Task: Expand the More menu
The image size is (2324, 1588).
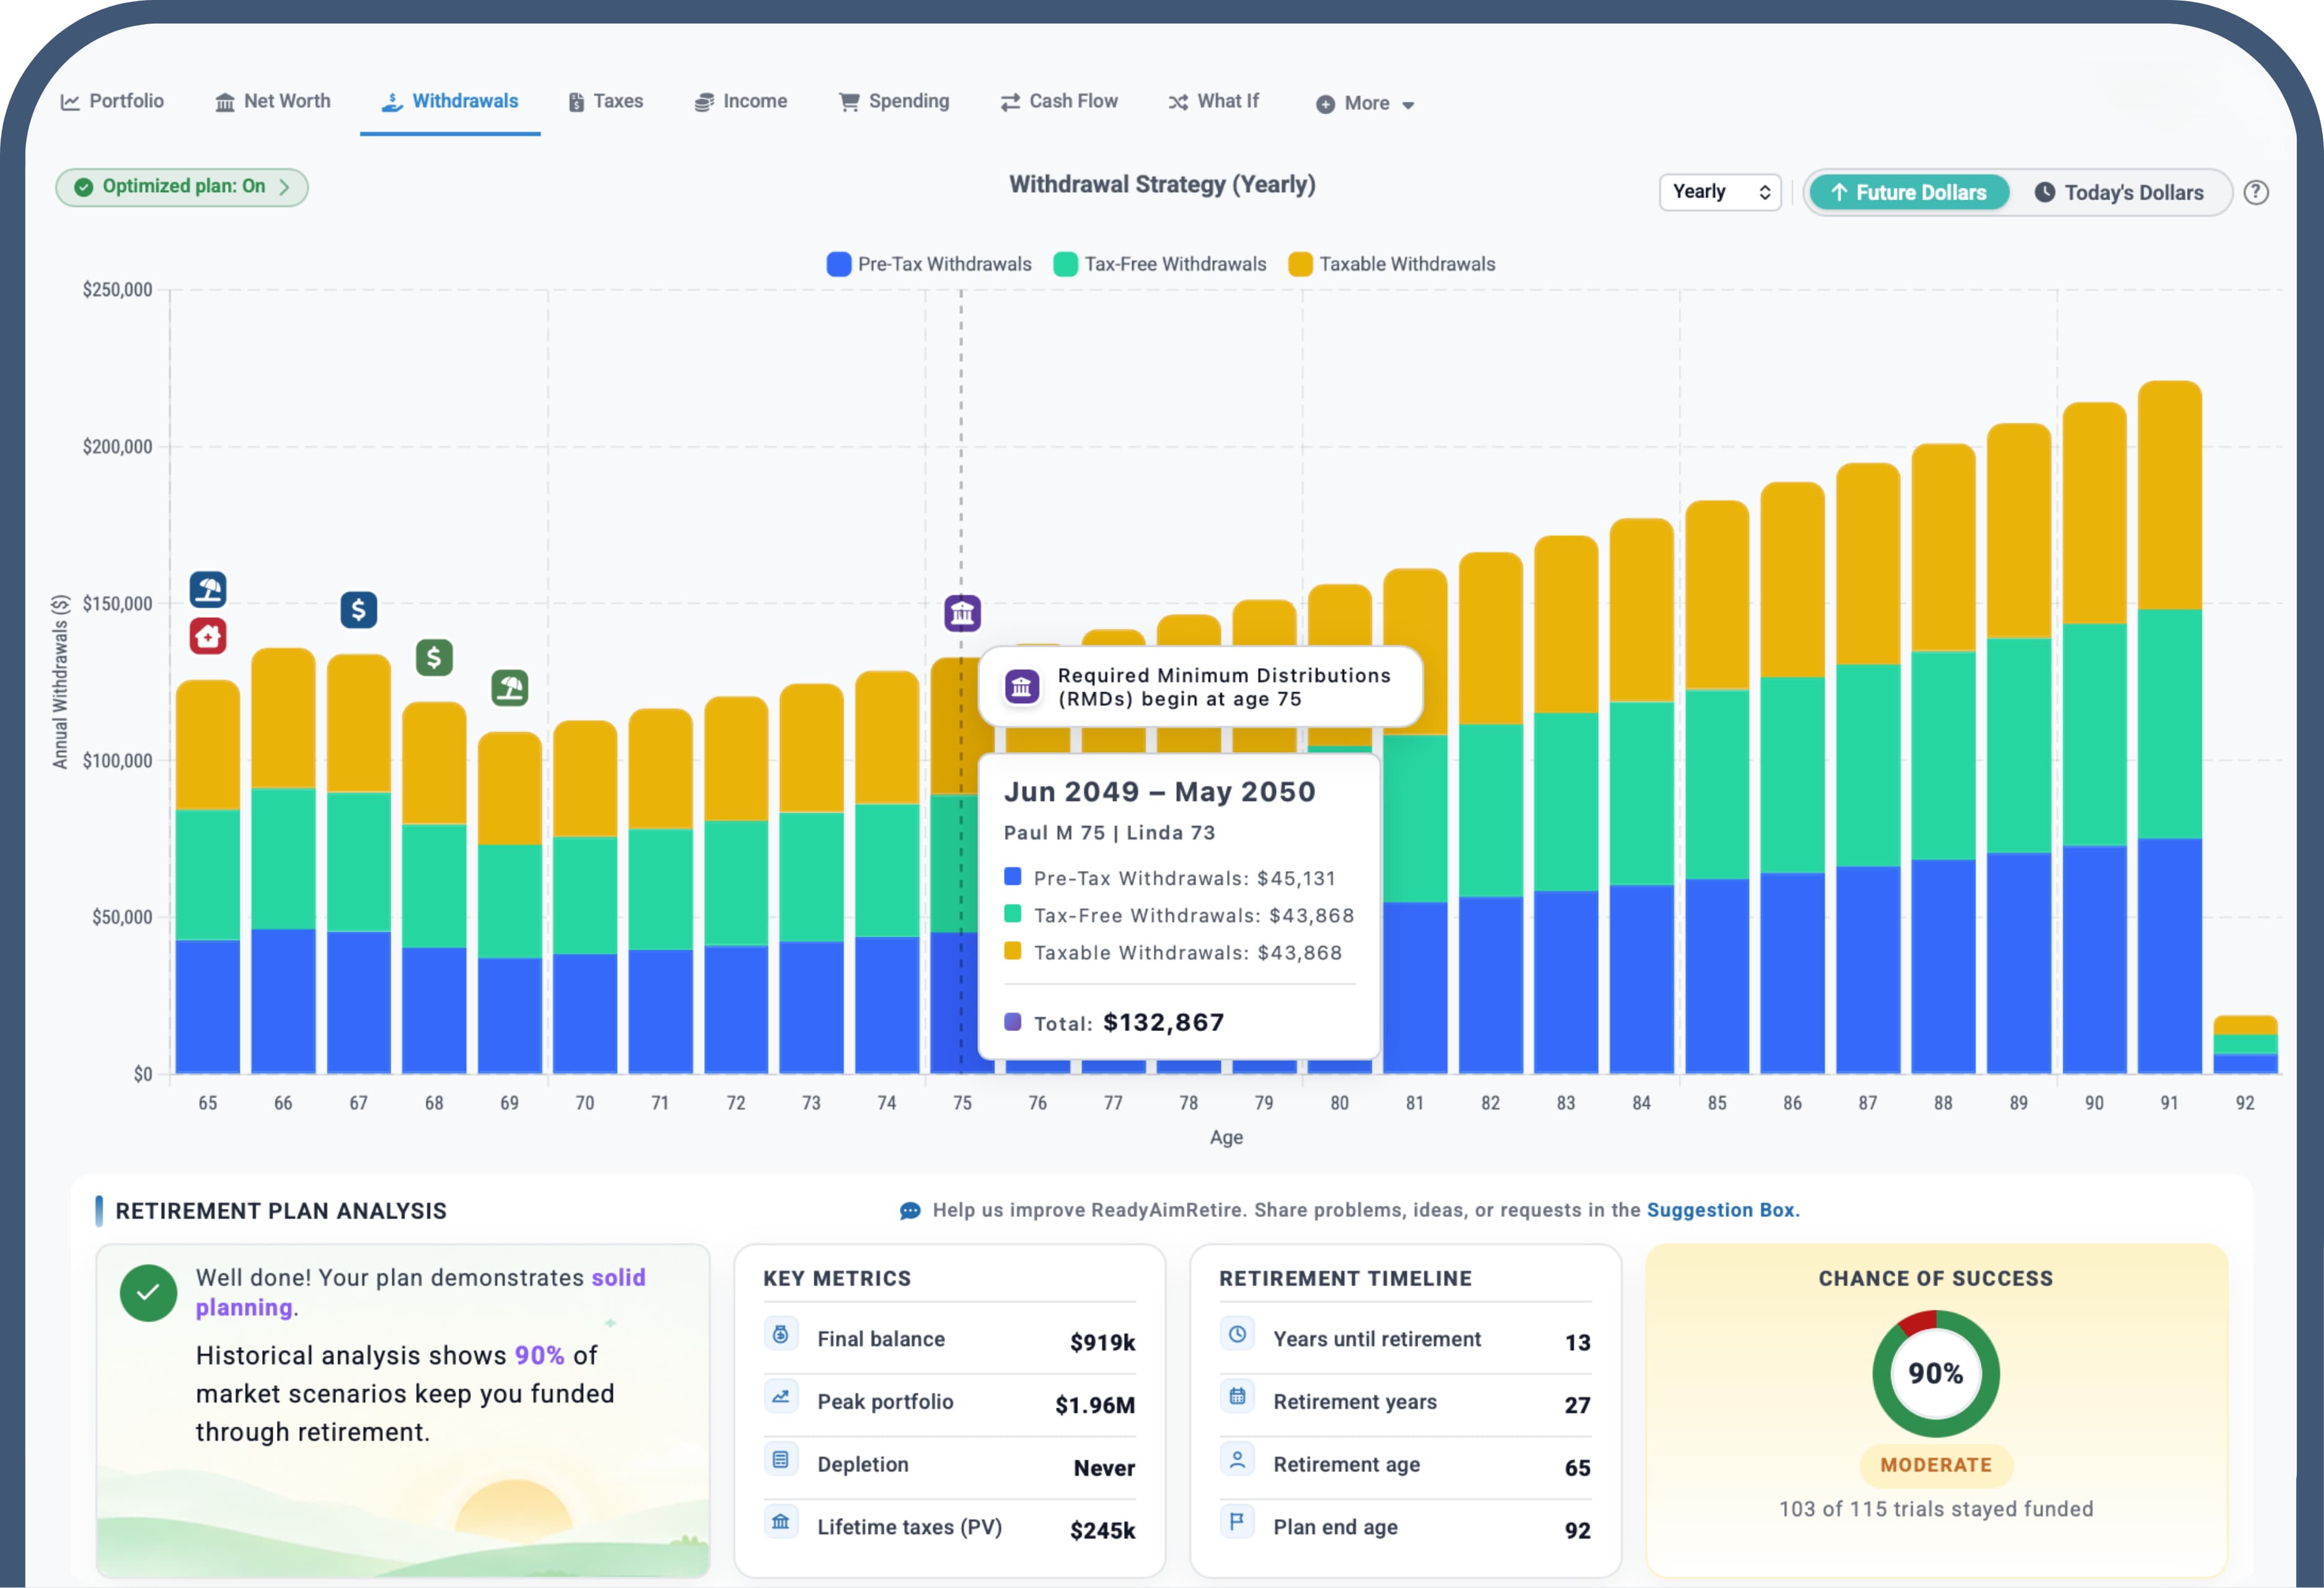Action: click(1365, 103)
